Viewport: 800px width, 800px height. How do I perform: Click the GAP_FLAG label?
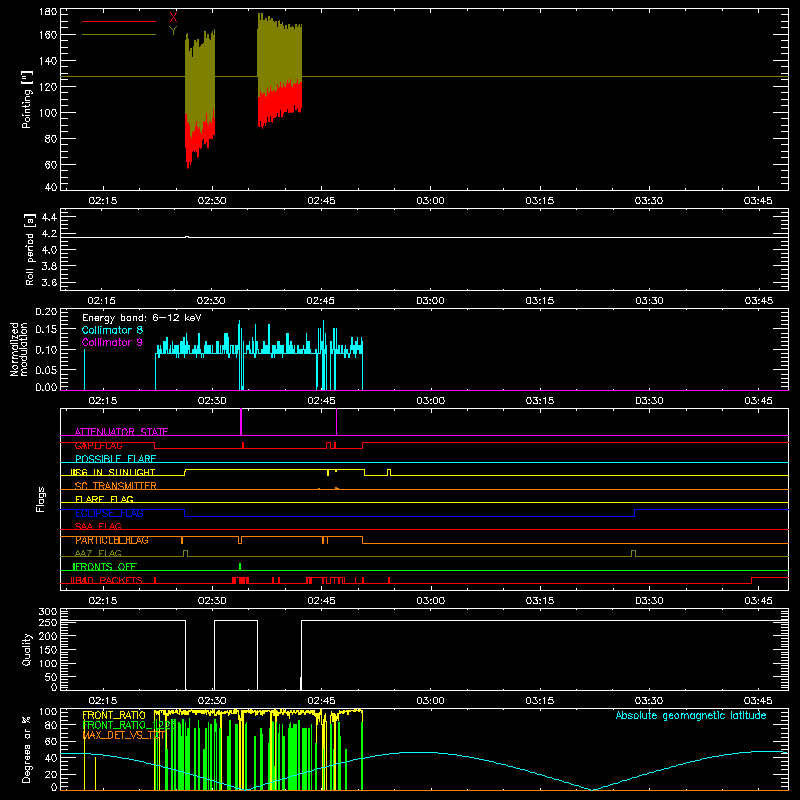[x=99, y=445]
